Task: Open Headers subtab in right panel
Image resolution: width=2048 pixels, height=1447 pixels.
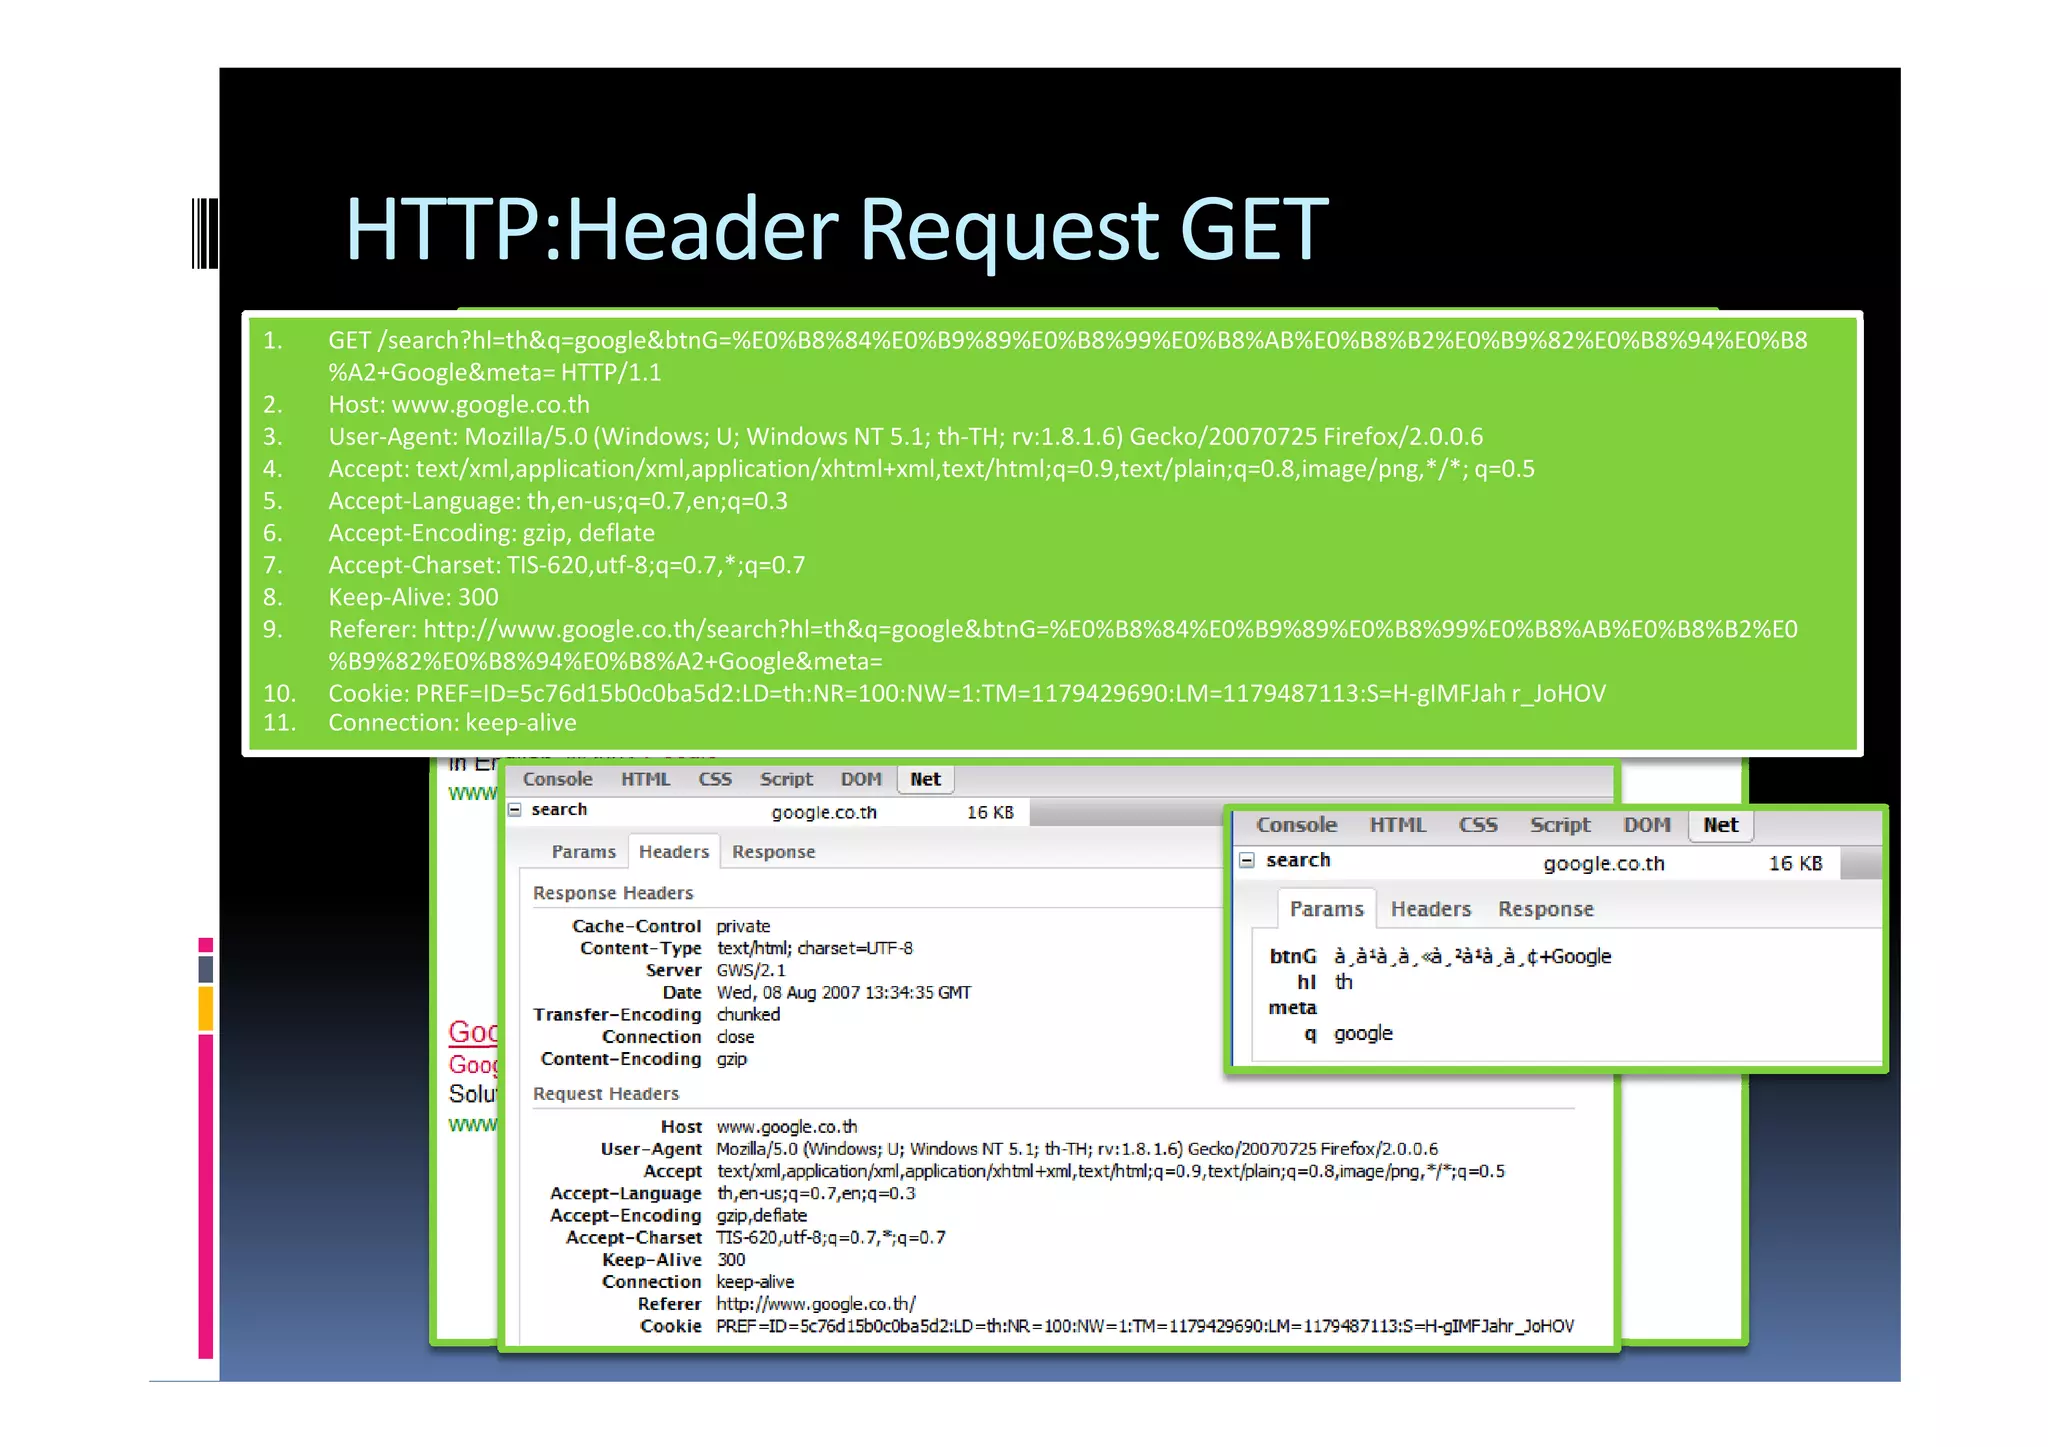Action: coord(1431,909)
